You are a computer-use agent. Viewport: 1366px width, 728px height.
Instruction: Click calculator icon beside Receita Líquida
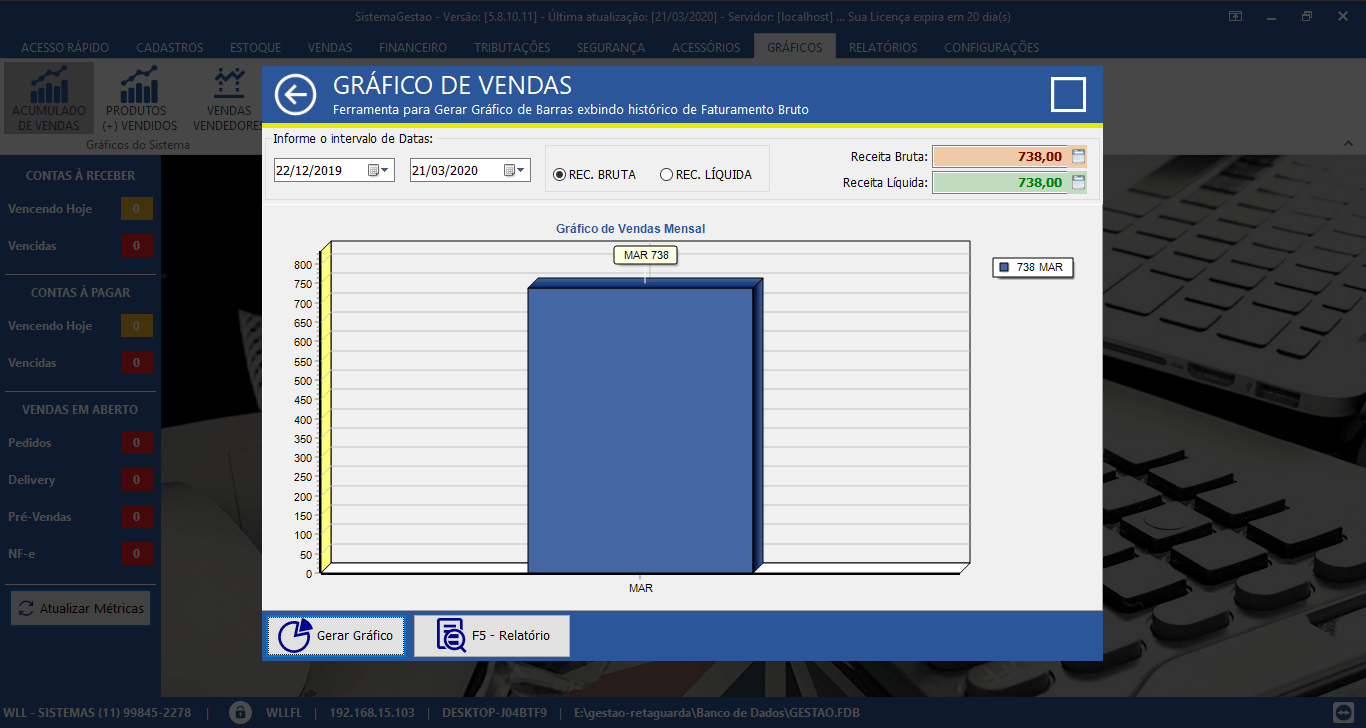click(x=1078, y=182)
